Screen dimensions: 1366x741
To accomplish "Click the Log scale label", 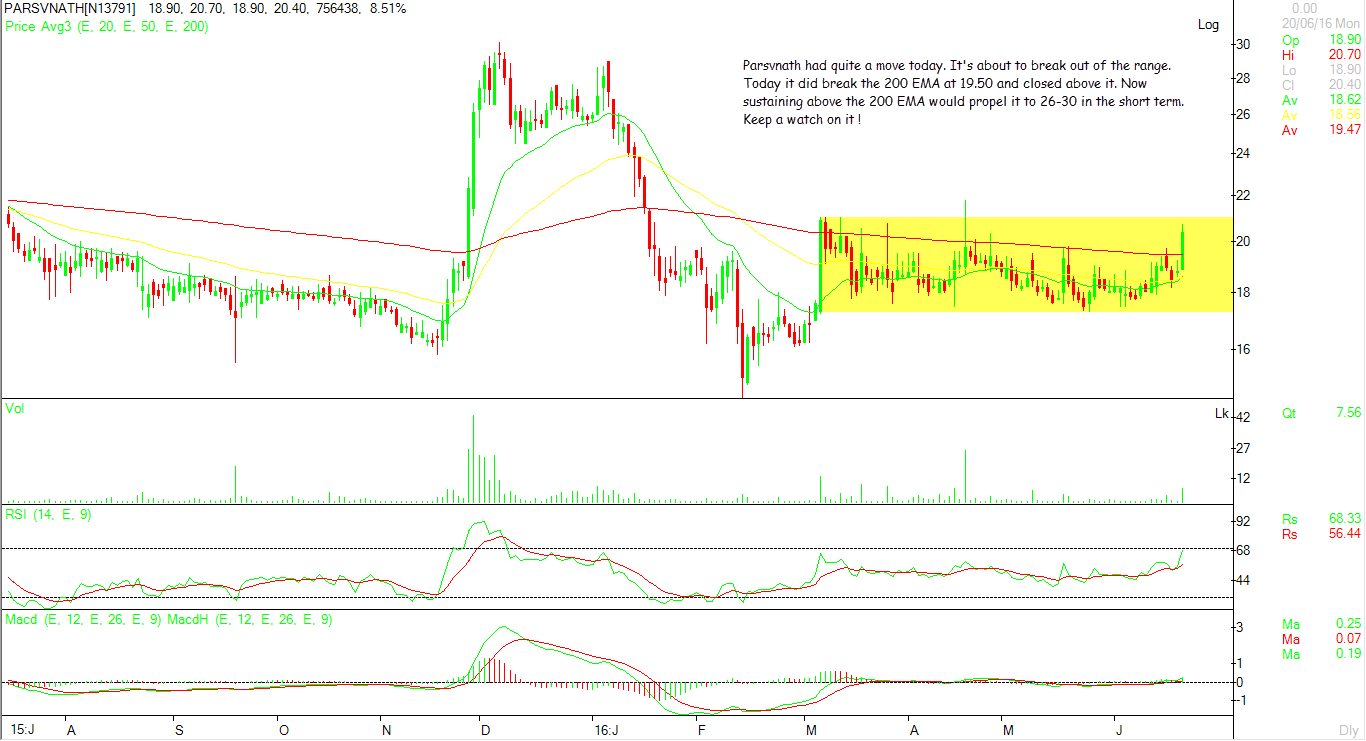I will tap(1209, 24).
